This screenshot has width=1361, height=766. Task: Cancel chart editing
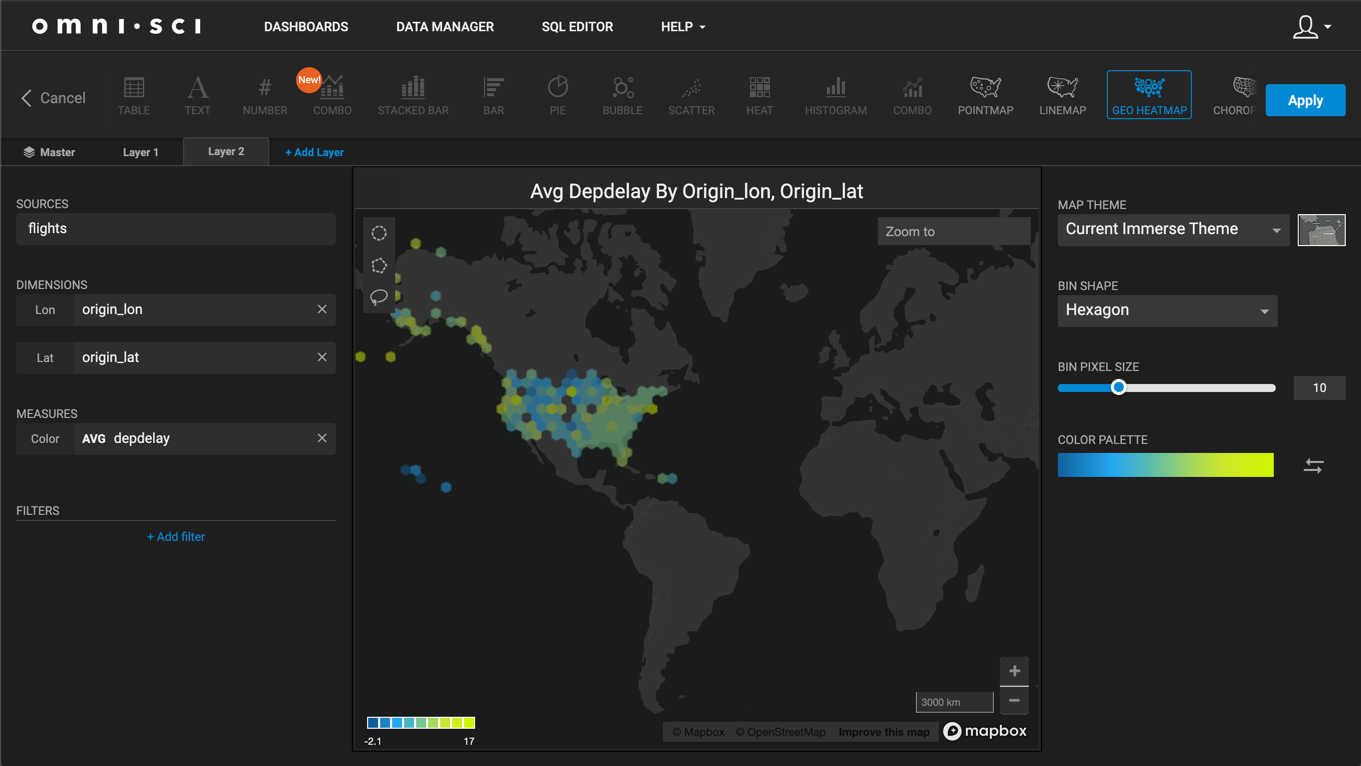click(x=53, y=98)
